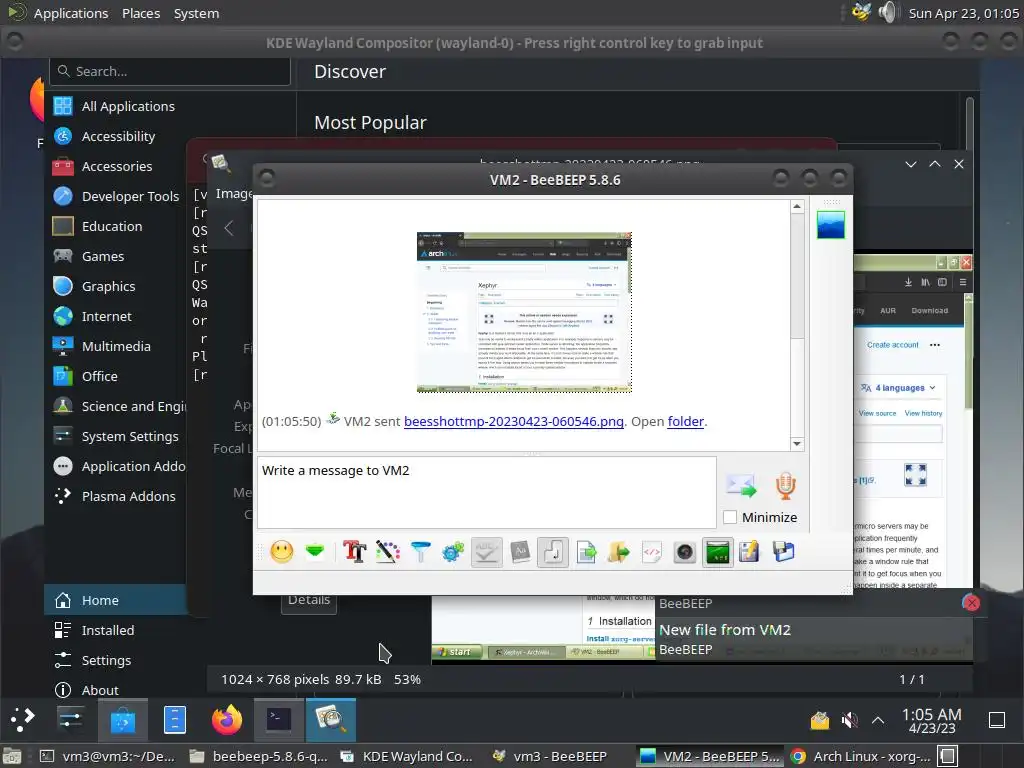Click the Search field in Discover
The image size is (1024, 768).
[x=170, y=71]
